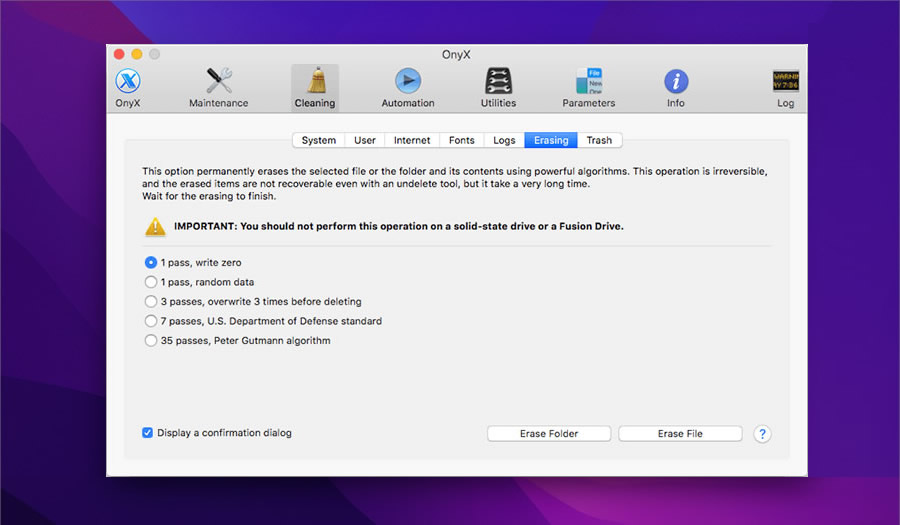Switch to the Internet tab
900x525 pixels.
click(x=412, y=140)
